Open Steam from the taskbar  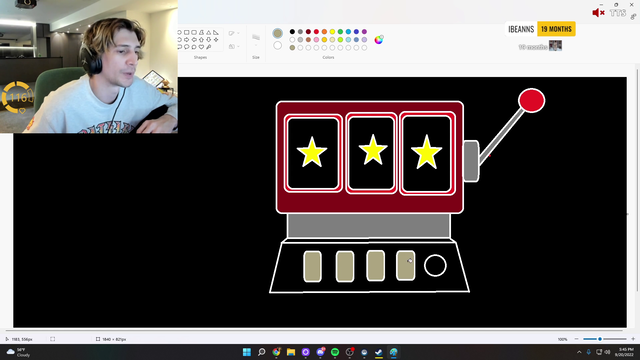(379, 352)
